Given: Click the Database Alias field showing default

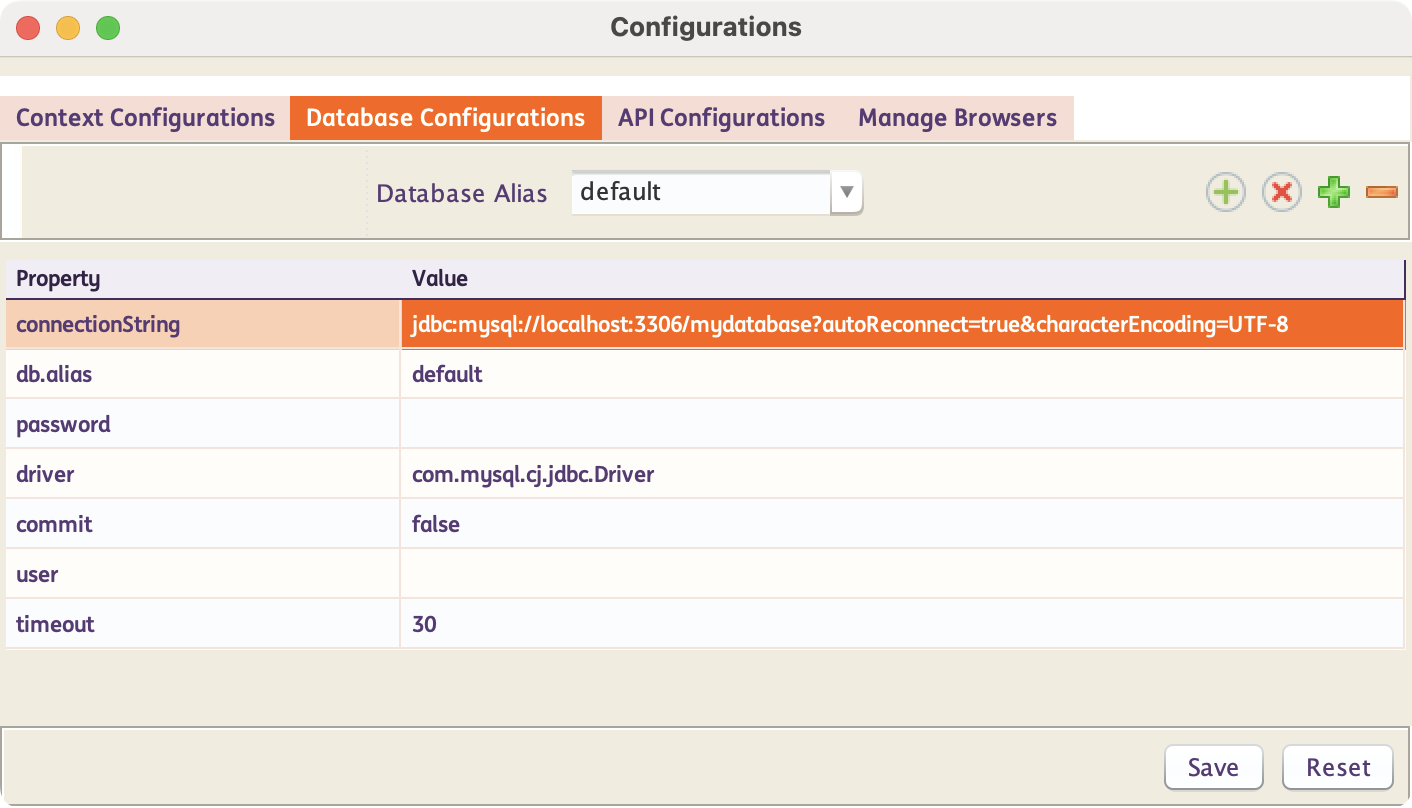Looking at the screenshot, I should tap(700, 192).
